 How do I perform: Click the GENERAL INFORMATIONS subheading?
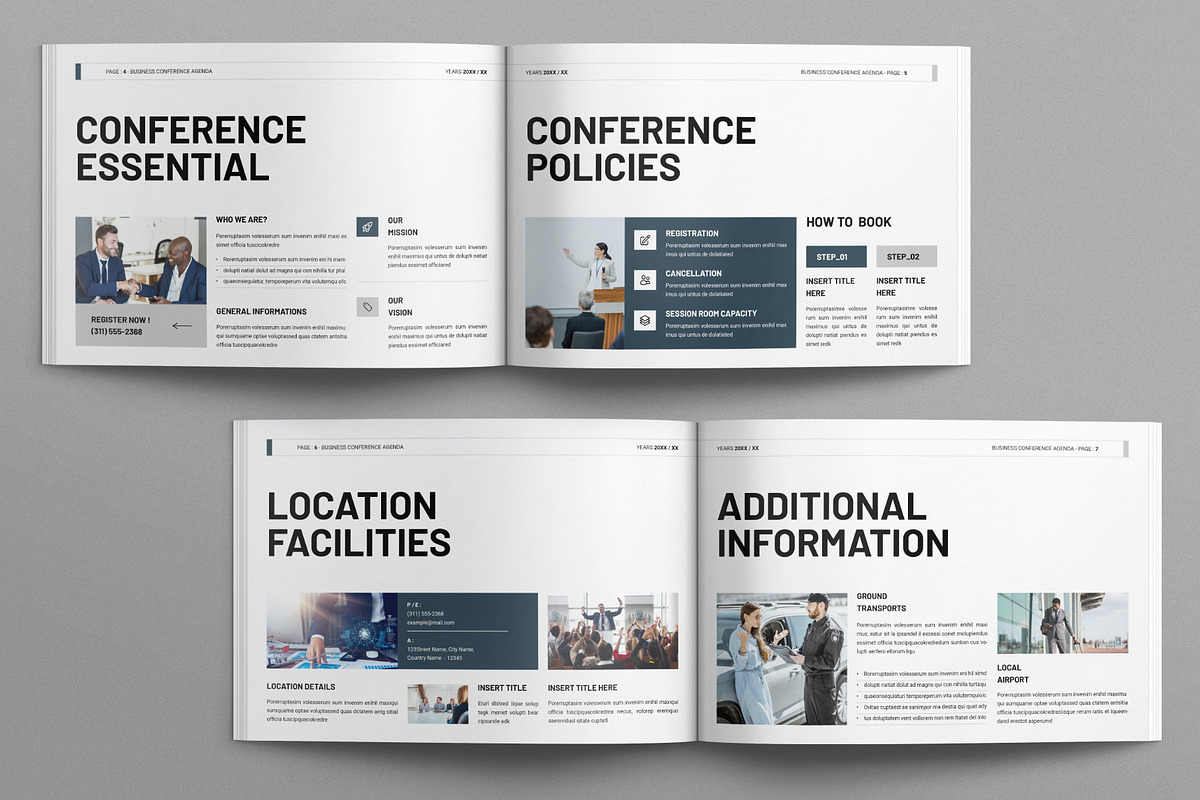click(x=261, y=312)
